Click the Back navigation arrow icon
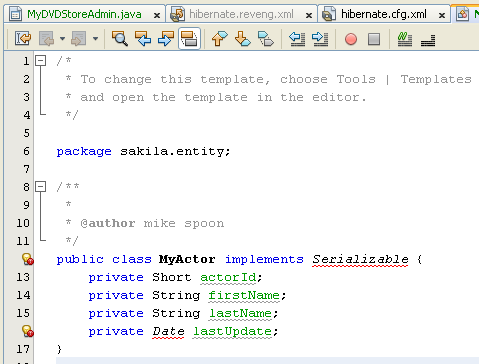Viewport: 479px width, 364px height. [47, 39]
